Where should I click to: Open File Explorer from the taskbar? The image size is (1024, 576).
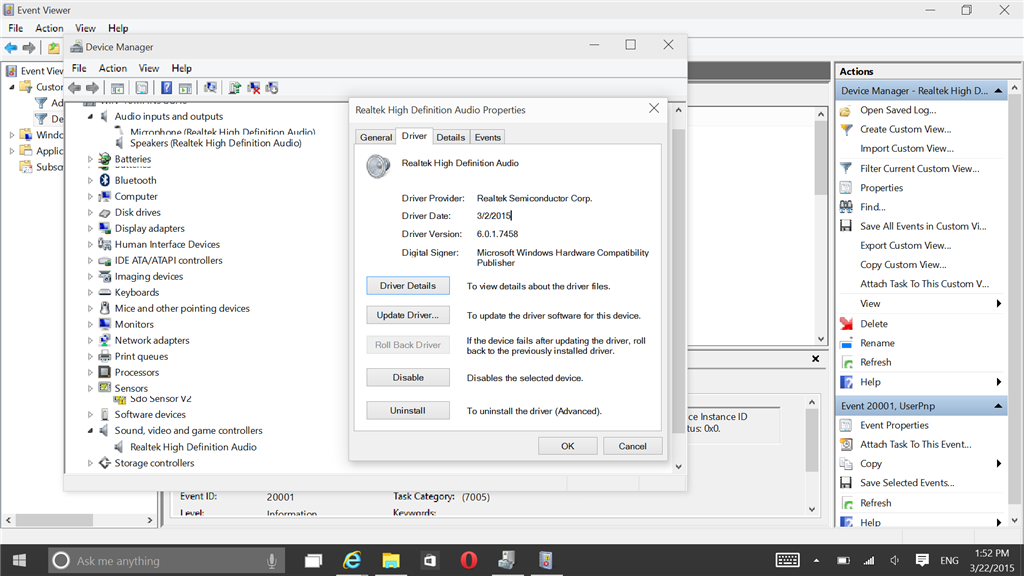coord(391,560)
